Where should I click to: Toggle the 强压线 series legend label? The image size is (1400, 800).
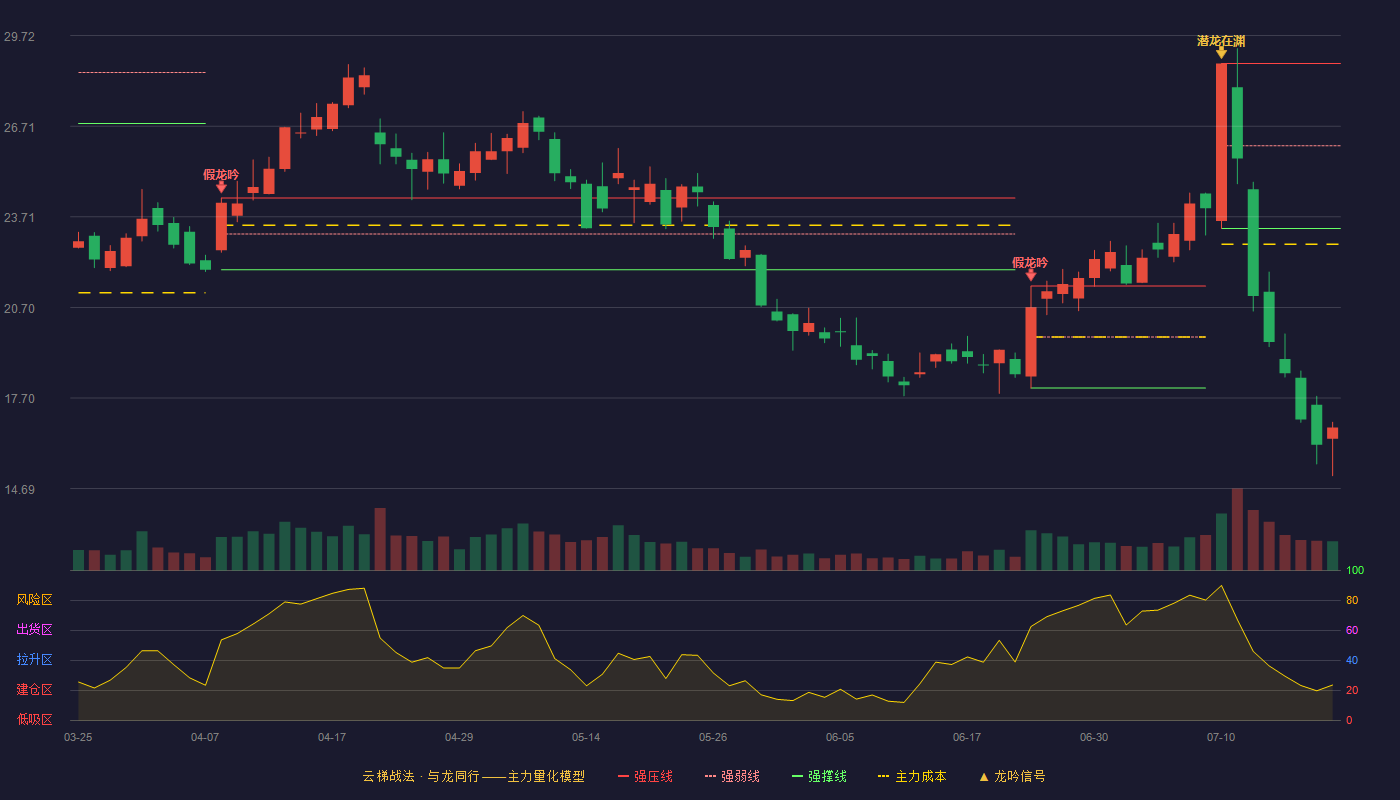653,777
